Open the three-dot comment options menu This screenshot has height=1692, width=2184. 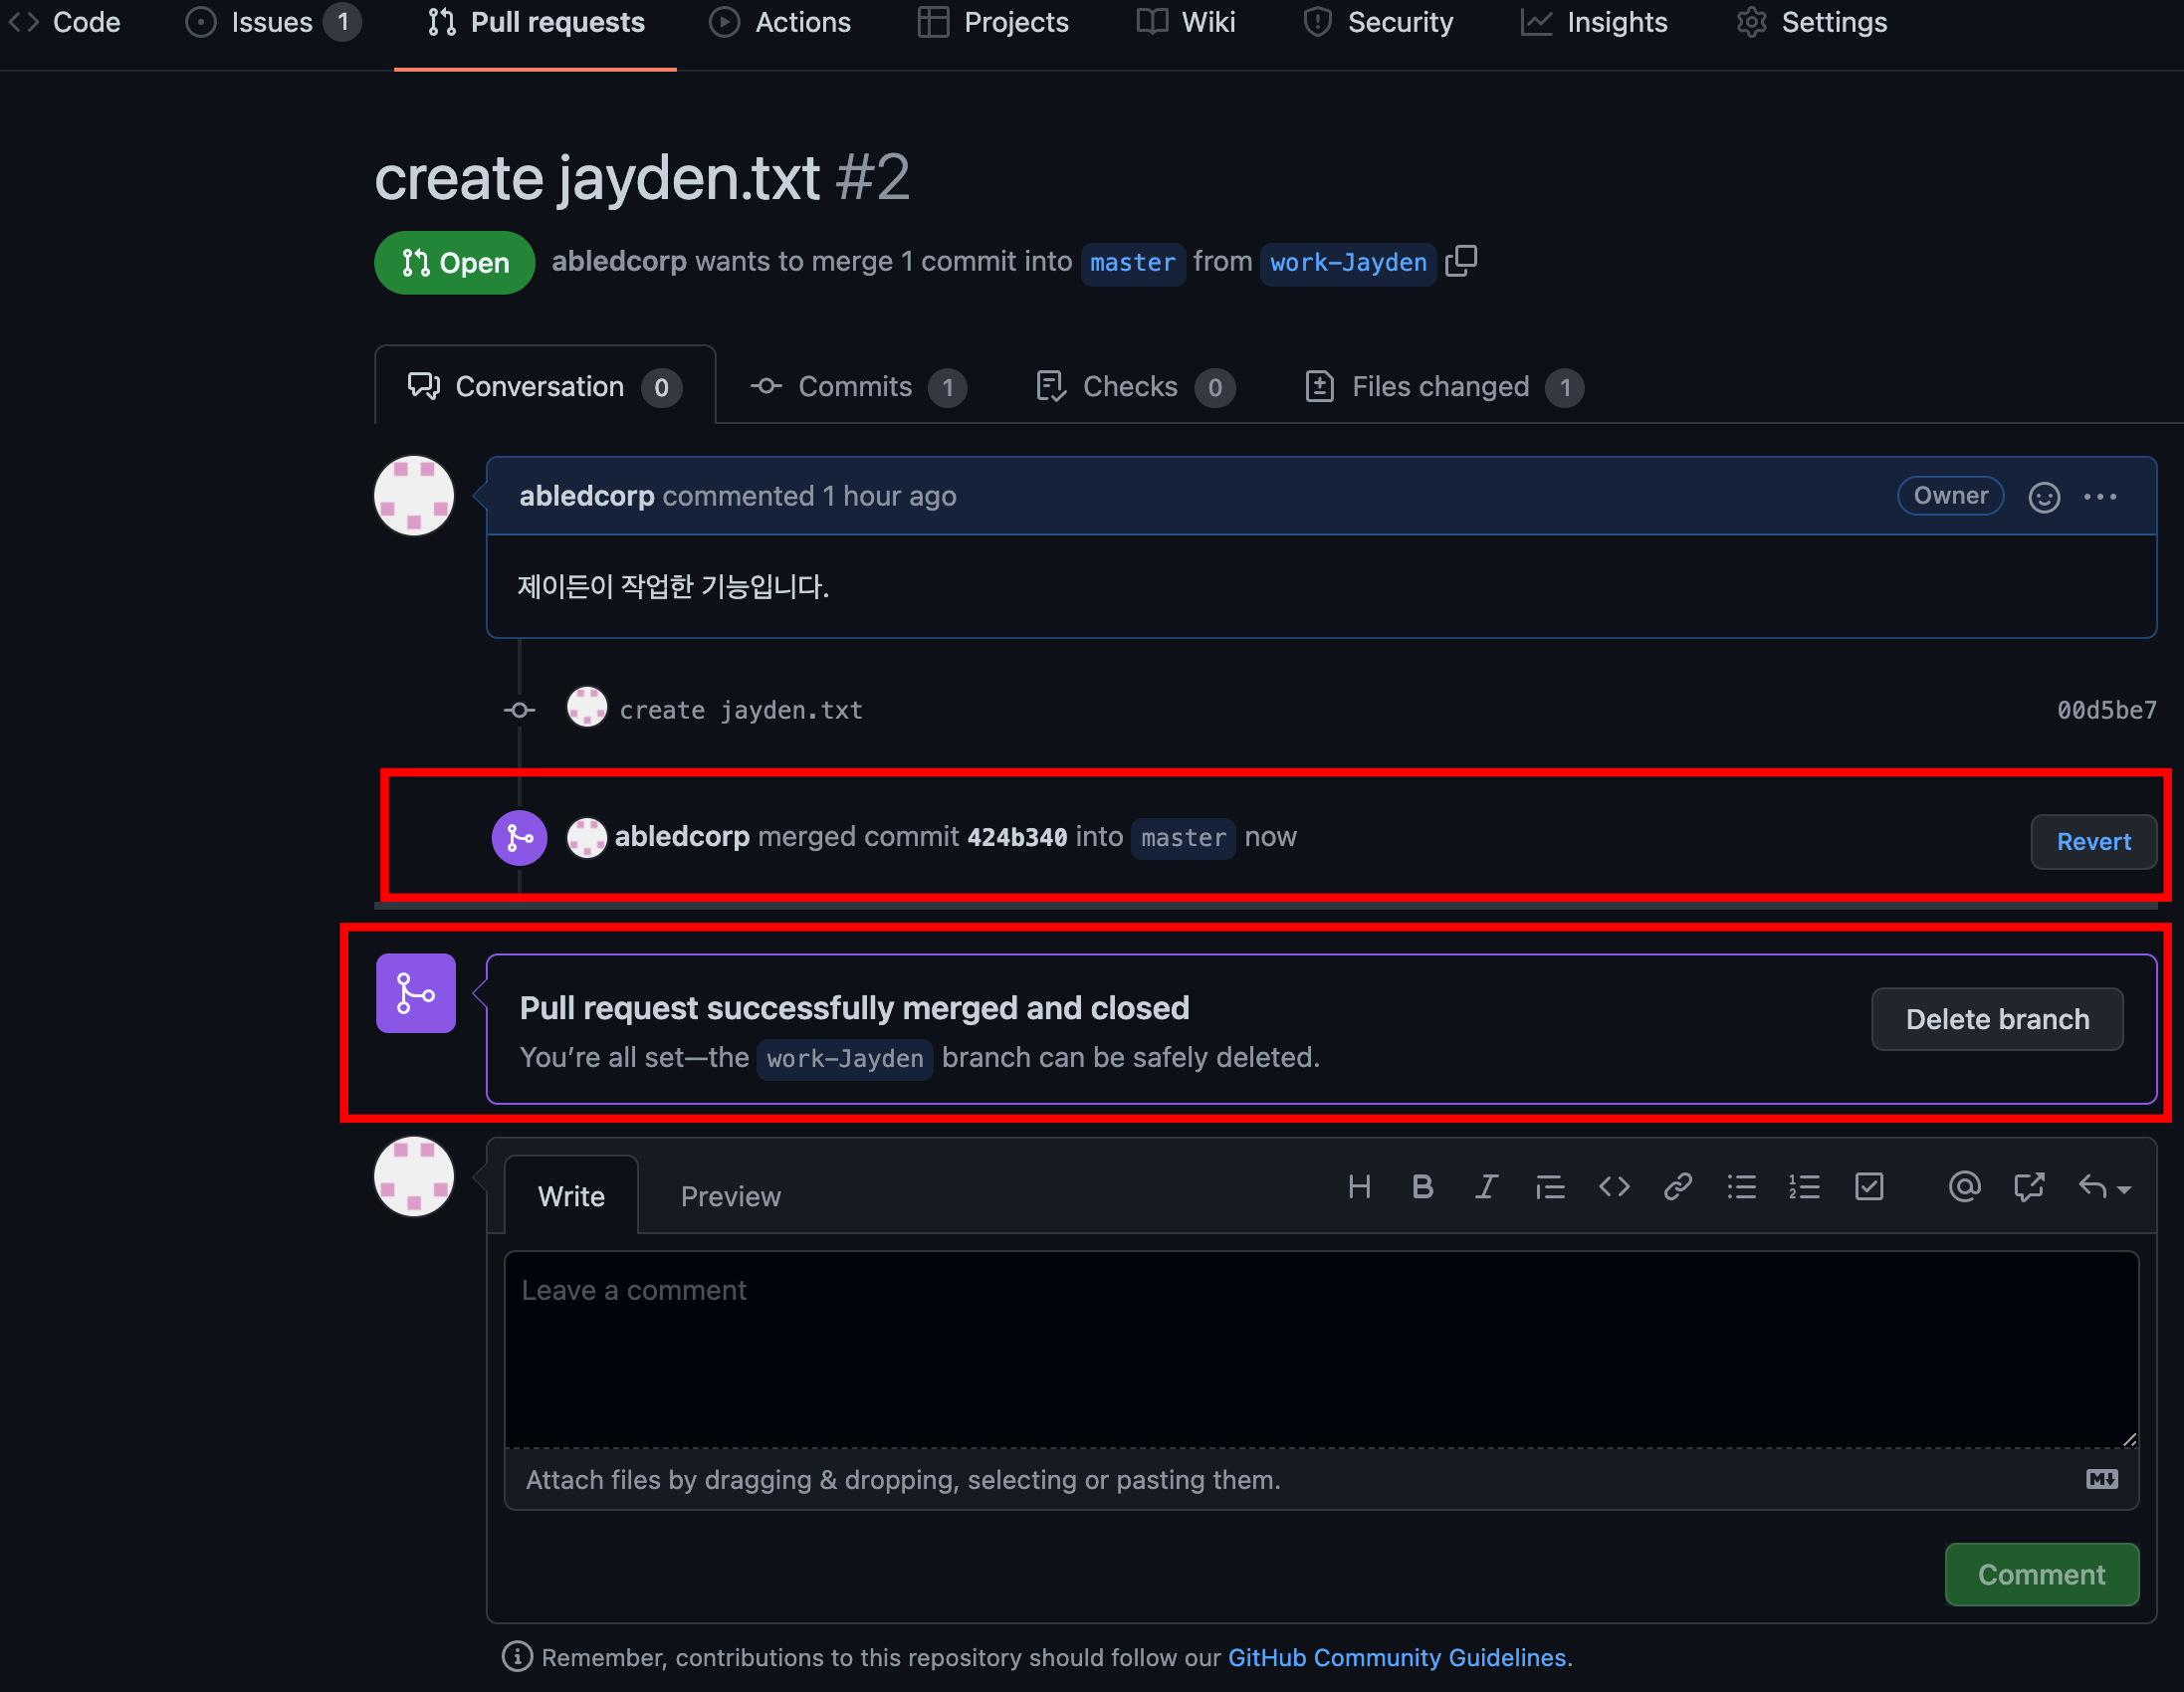click(x=2099, y=497)
